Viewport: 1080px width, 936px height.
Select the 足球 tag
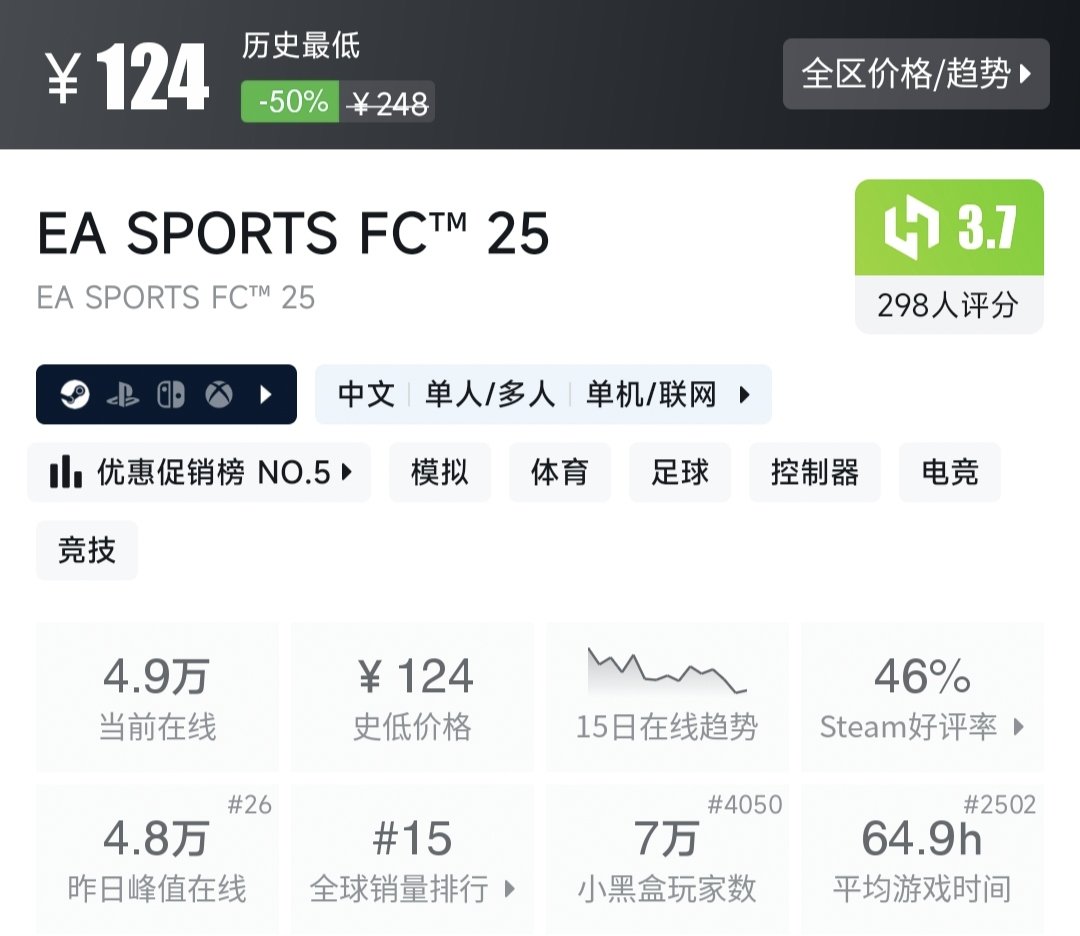tap(680, 473)
